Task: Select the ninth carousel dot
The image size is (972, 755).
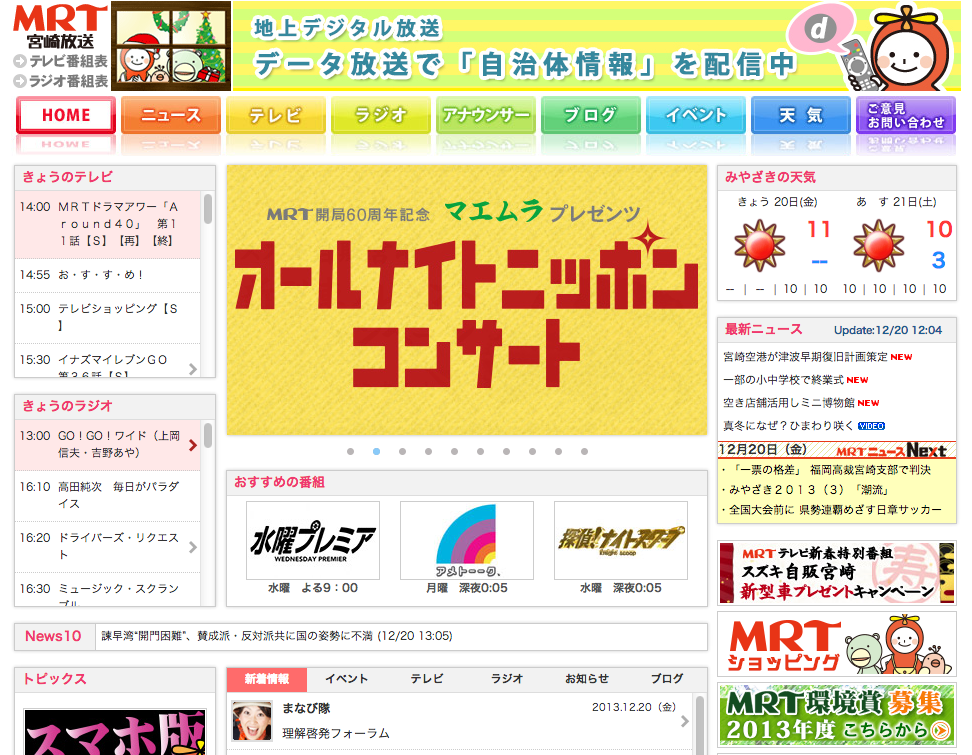Action: pyautogui.click(x=559, y=452)
